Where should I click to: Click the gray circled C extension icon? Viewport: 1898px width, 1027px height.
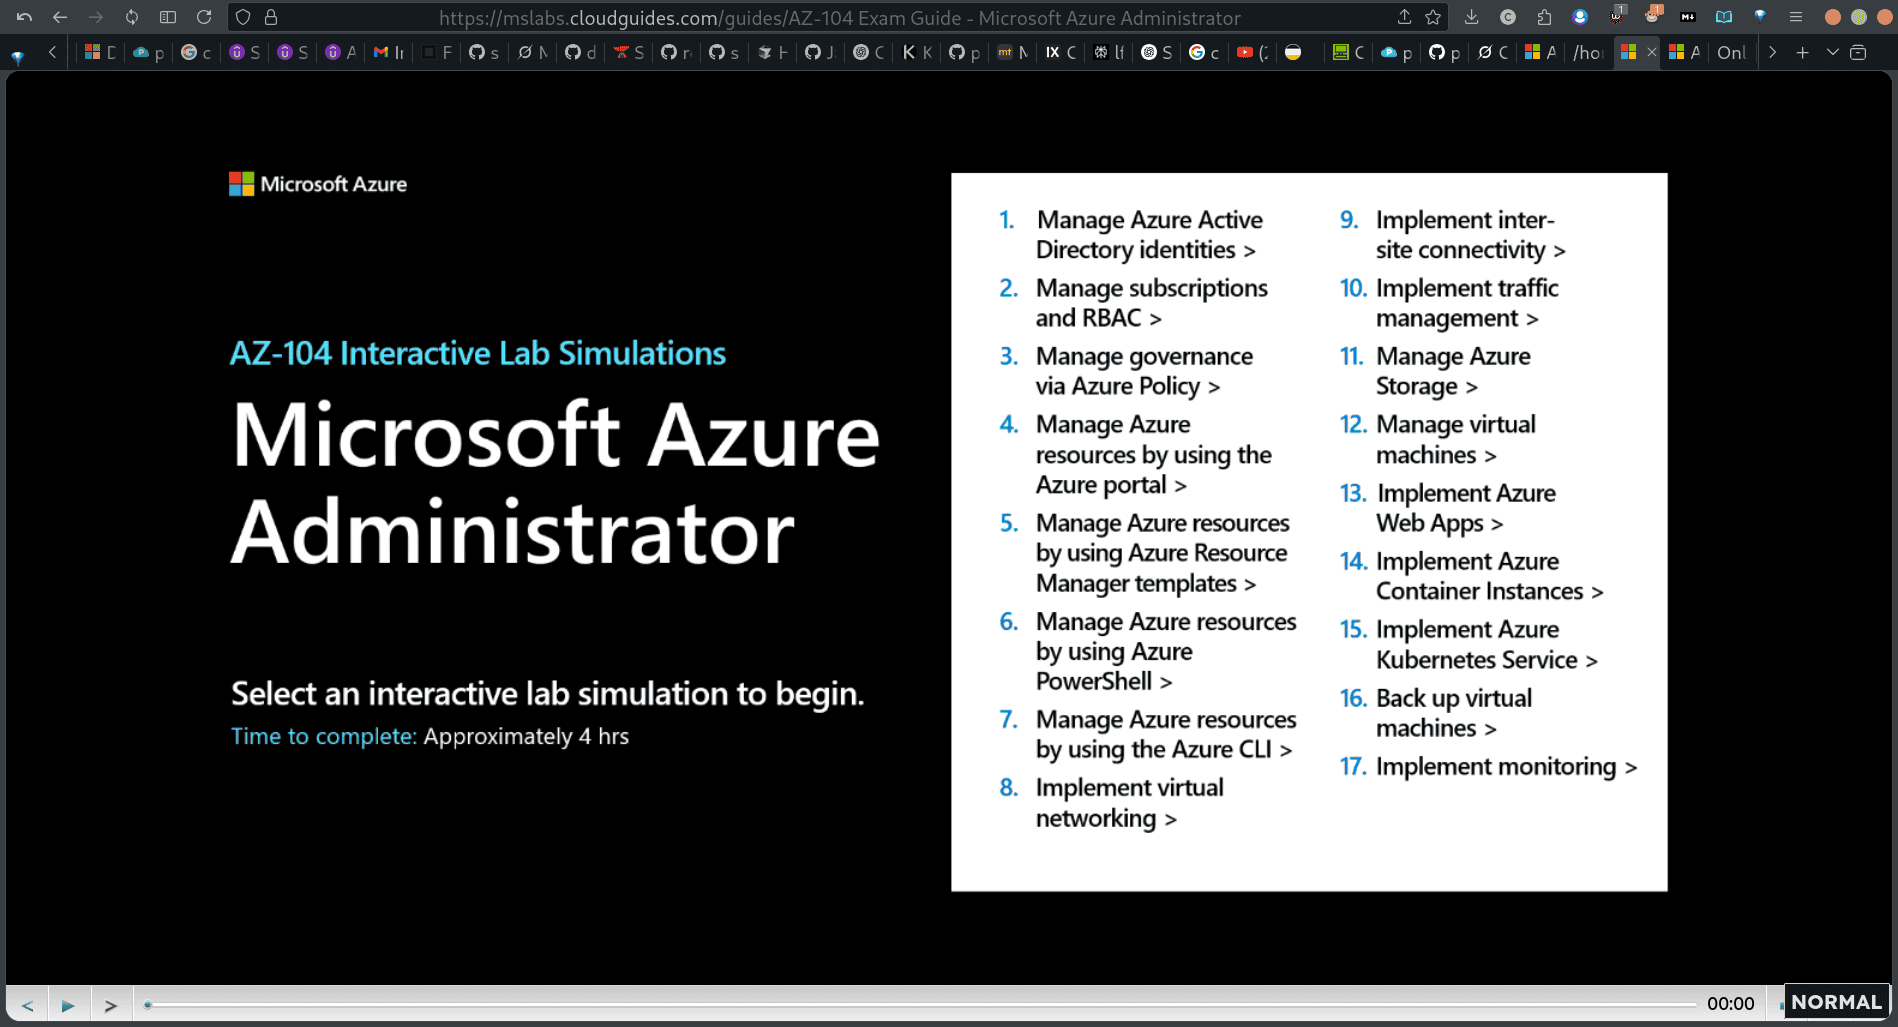point(1508,17)
